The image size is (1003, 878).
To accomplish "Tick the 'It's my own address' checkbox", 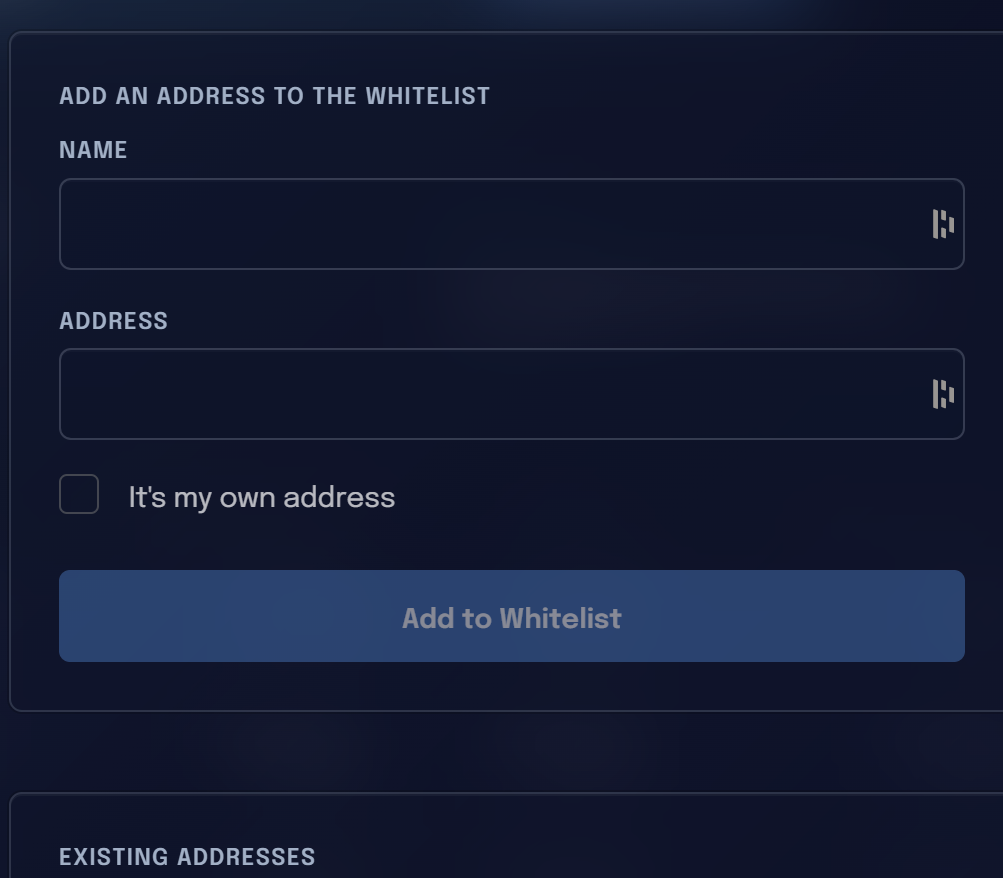I will click(x=79, y=494).
